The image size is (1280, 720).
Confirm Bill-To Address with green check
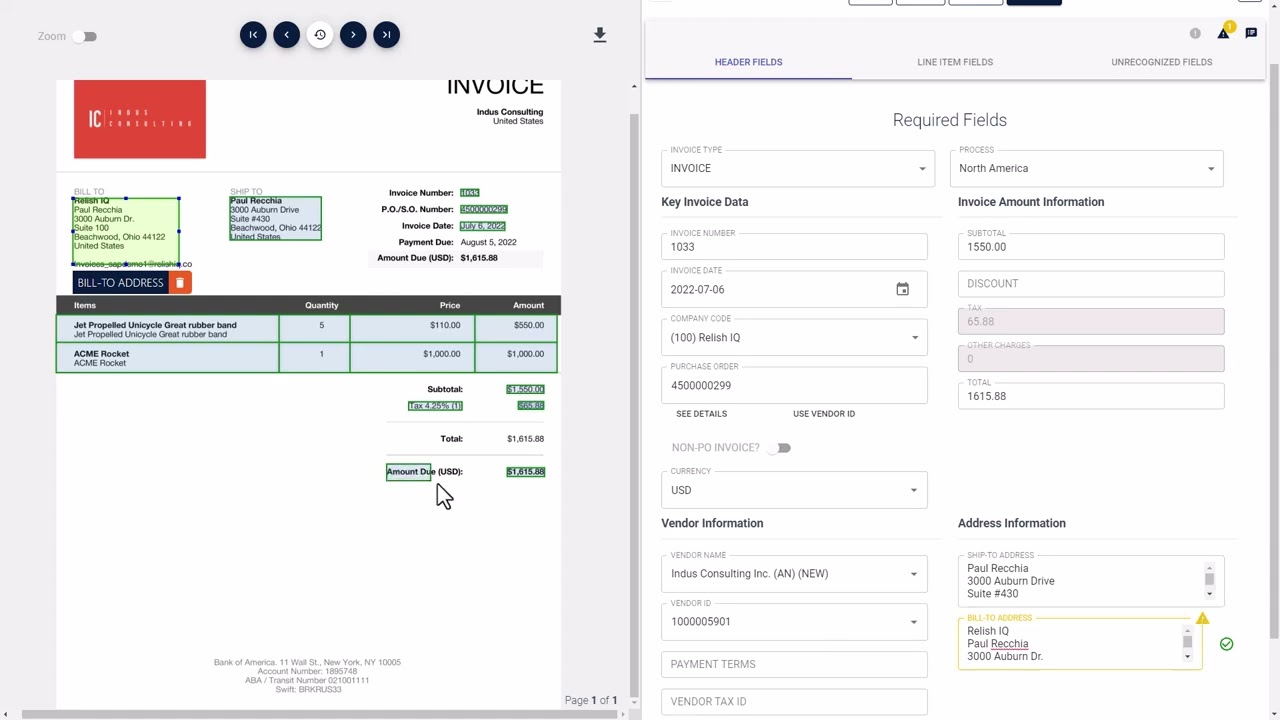tap(1226, 644)
